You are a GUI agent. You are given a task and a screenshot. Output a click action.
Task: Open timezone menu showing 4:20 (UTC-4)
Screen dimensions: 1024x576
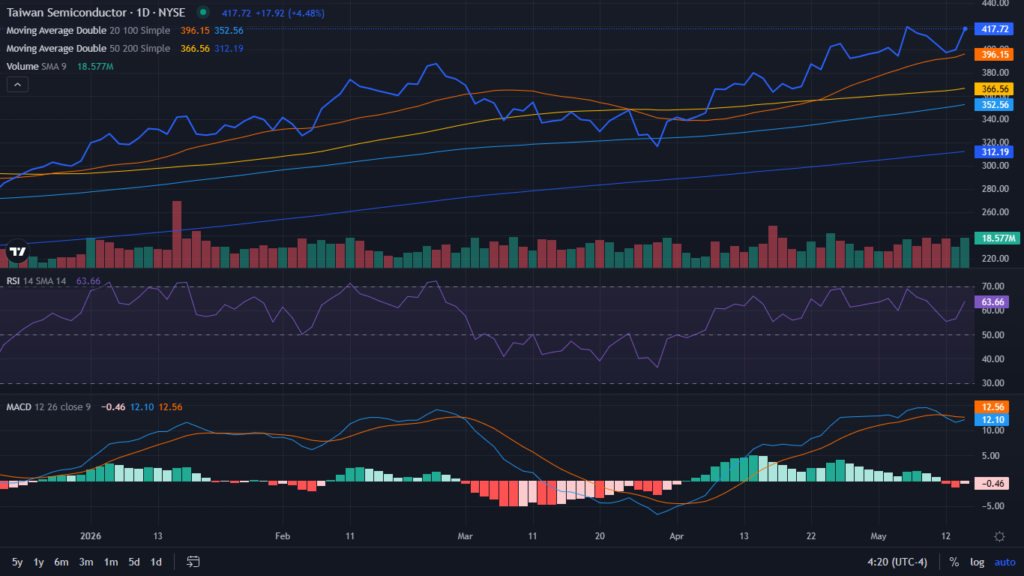(897, 562)
